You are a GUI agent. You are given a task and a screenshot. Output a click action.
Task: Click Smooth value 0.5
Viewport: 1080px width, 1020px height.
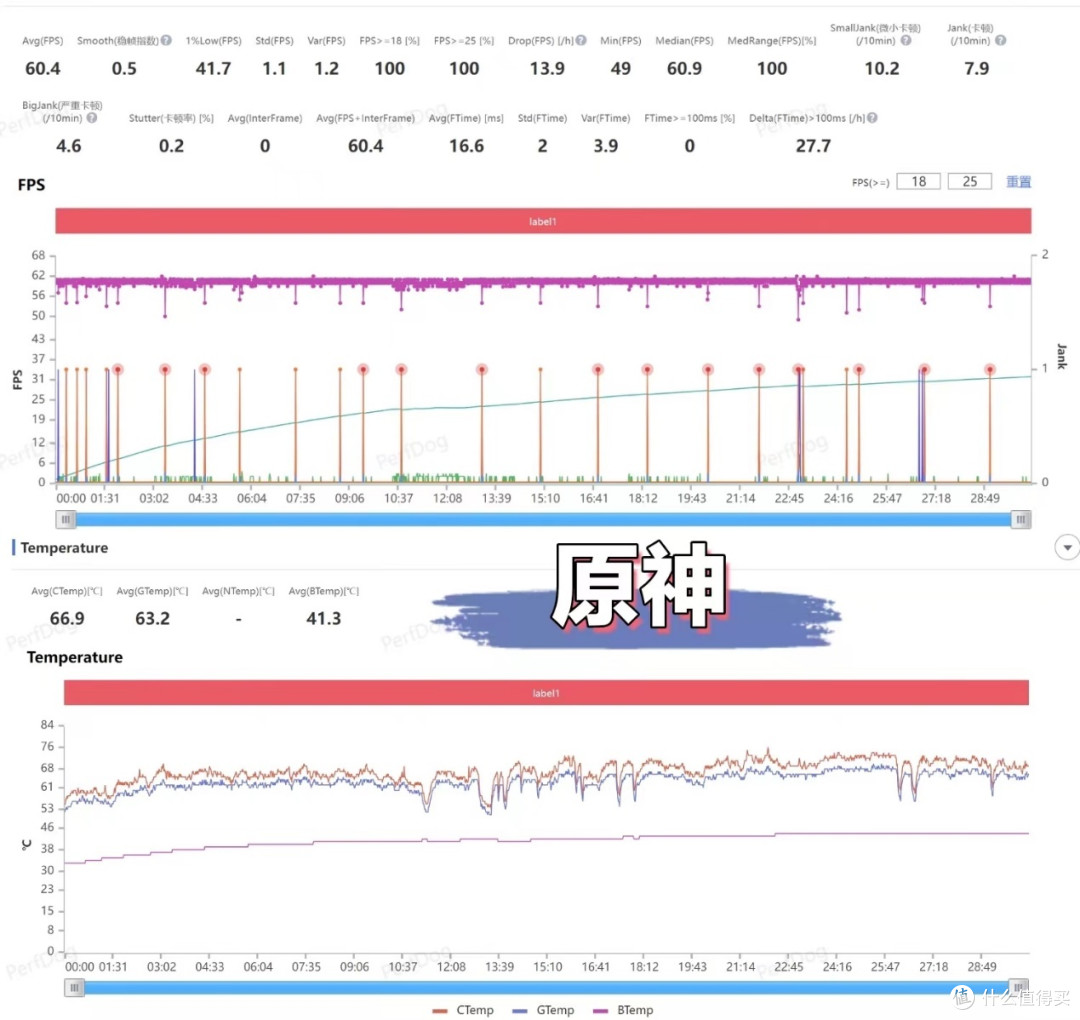(124, 69)
